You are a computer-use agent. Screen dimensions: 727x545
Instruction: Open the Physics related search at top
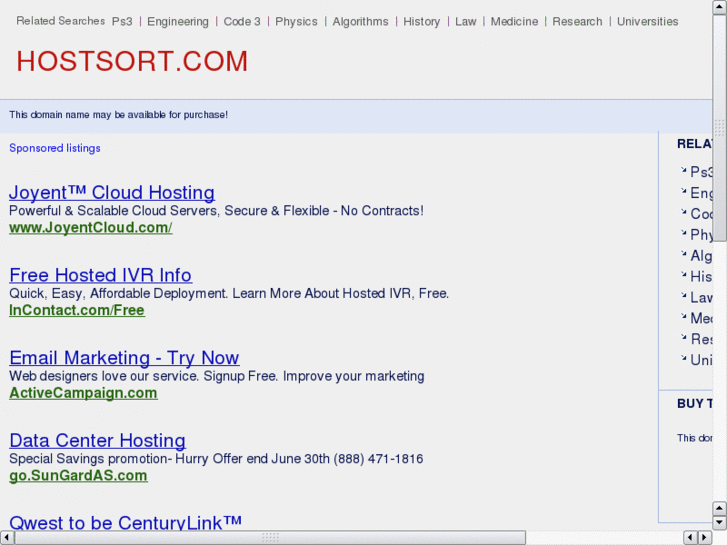point(296,21)
